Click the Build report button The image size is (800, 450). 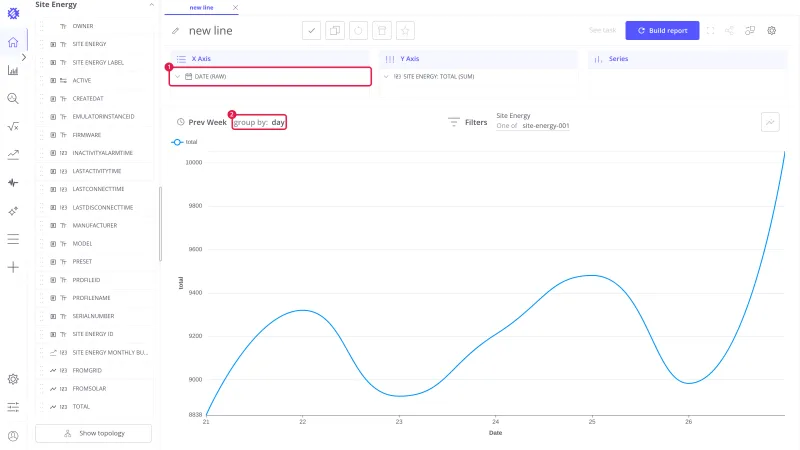point(662,31)
